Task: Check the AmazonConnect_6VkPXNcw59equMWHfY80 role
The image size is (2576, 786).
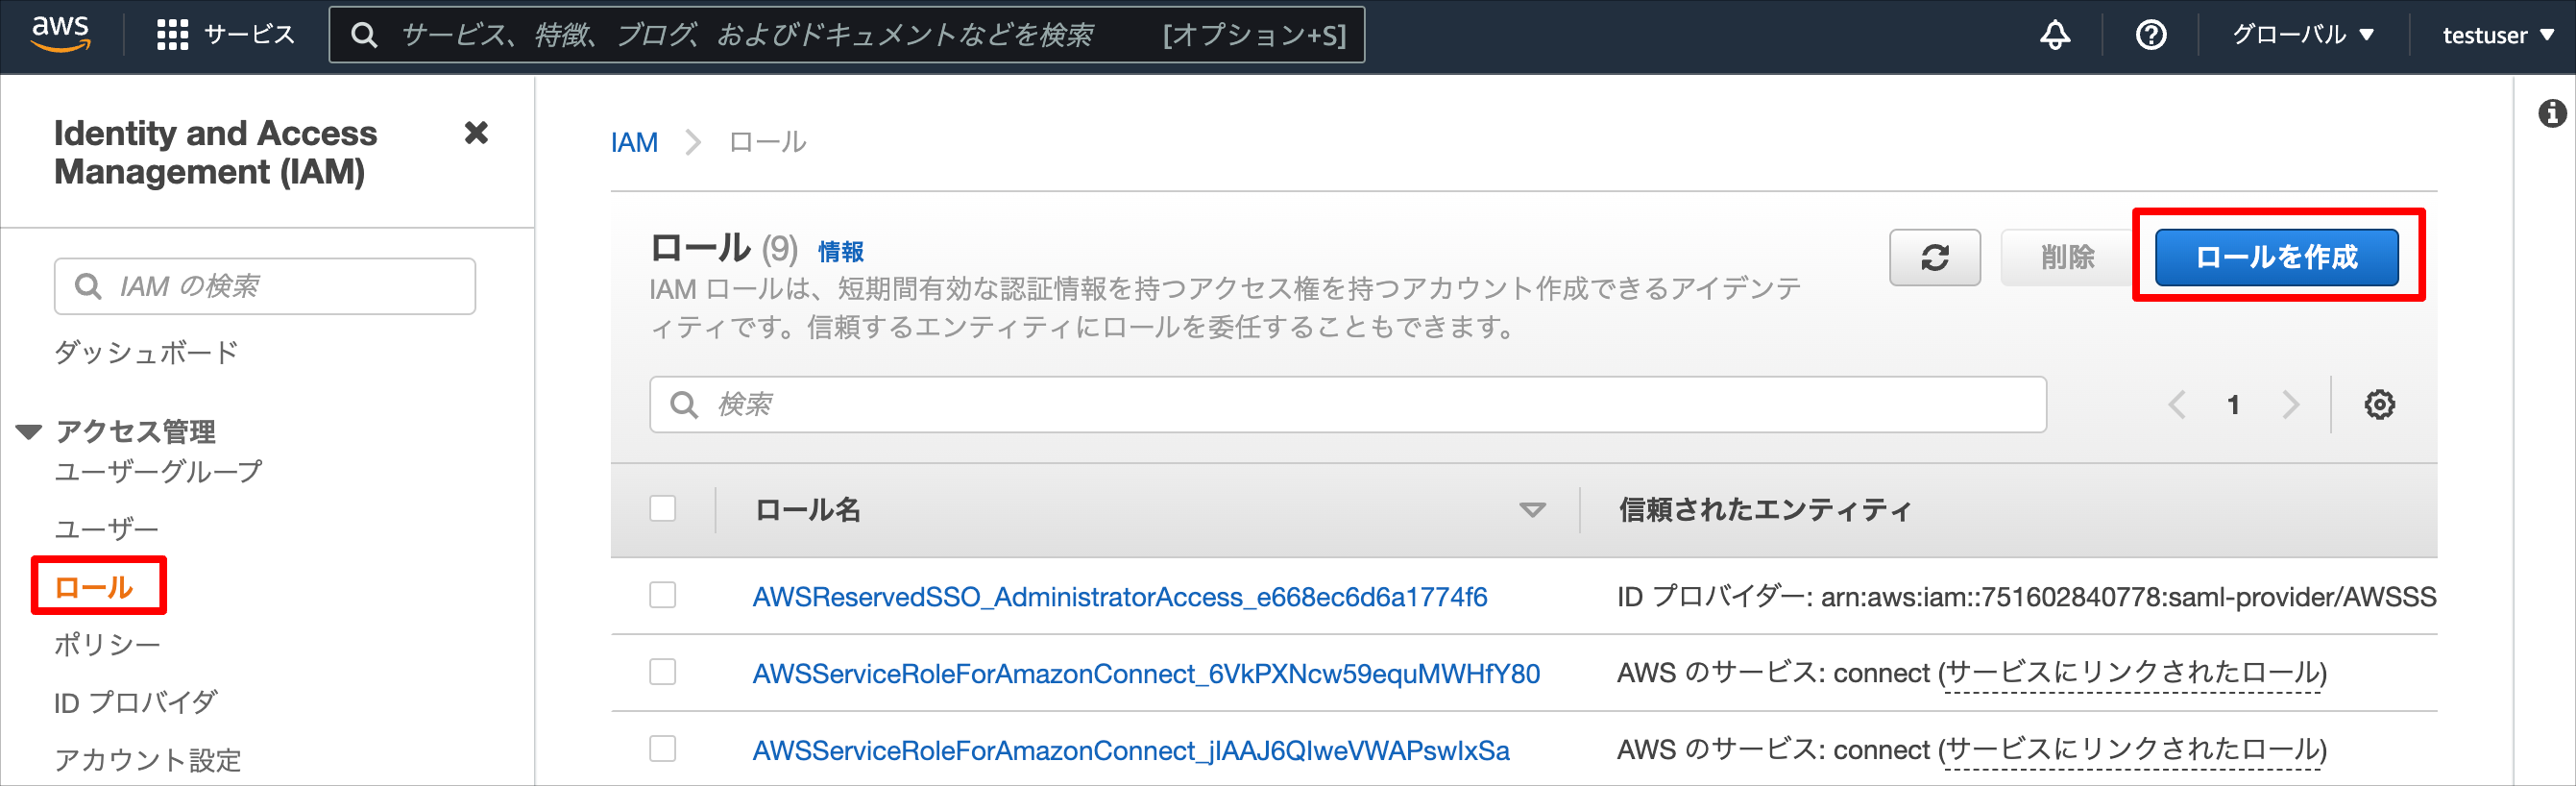Action: 662,671
